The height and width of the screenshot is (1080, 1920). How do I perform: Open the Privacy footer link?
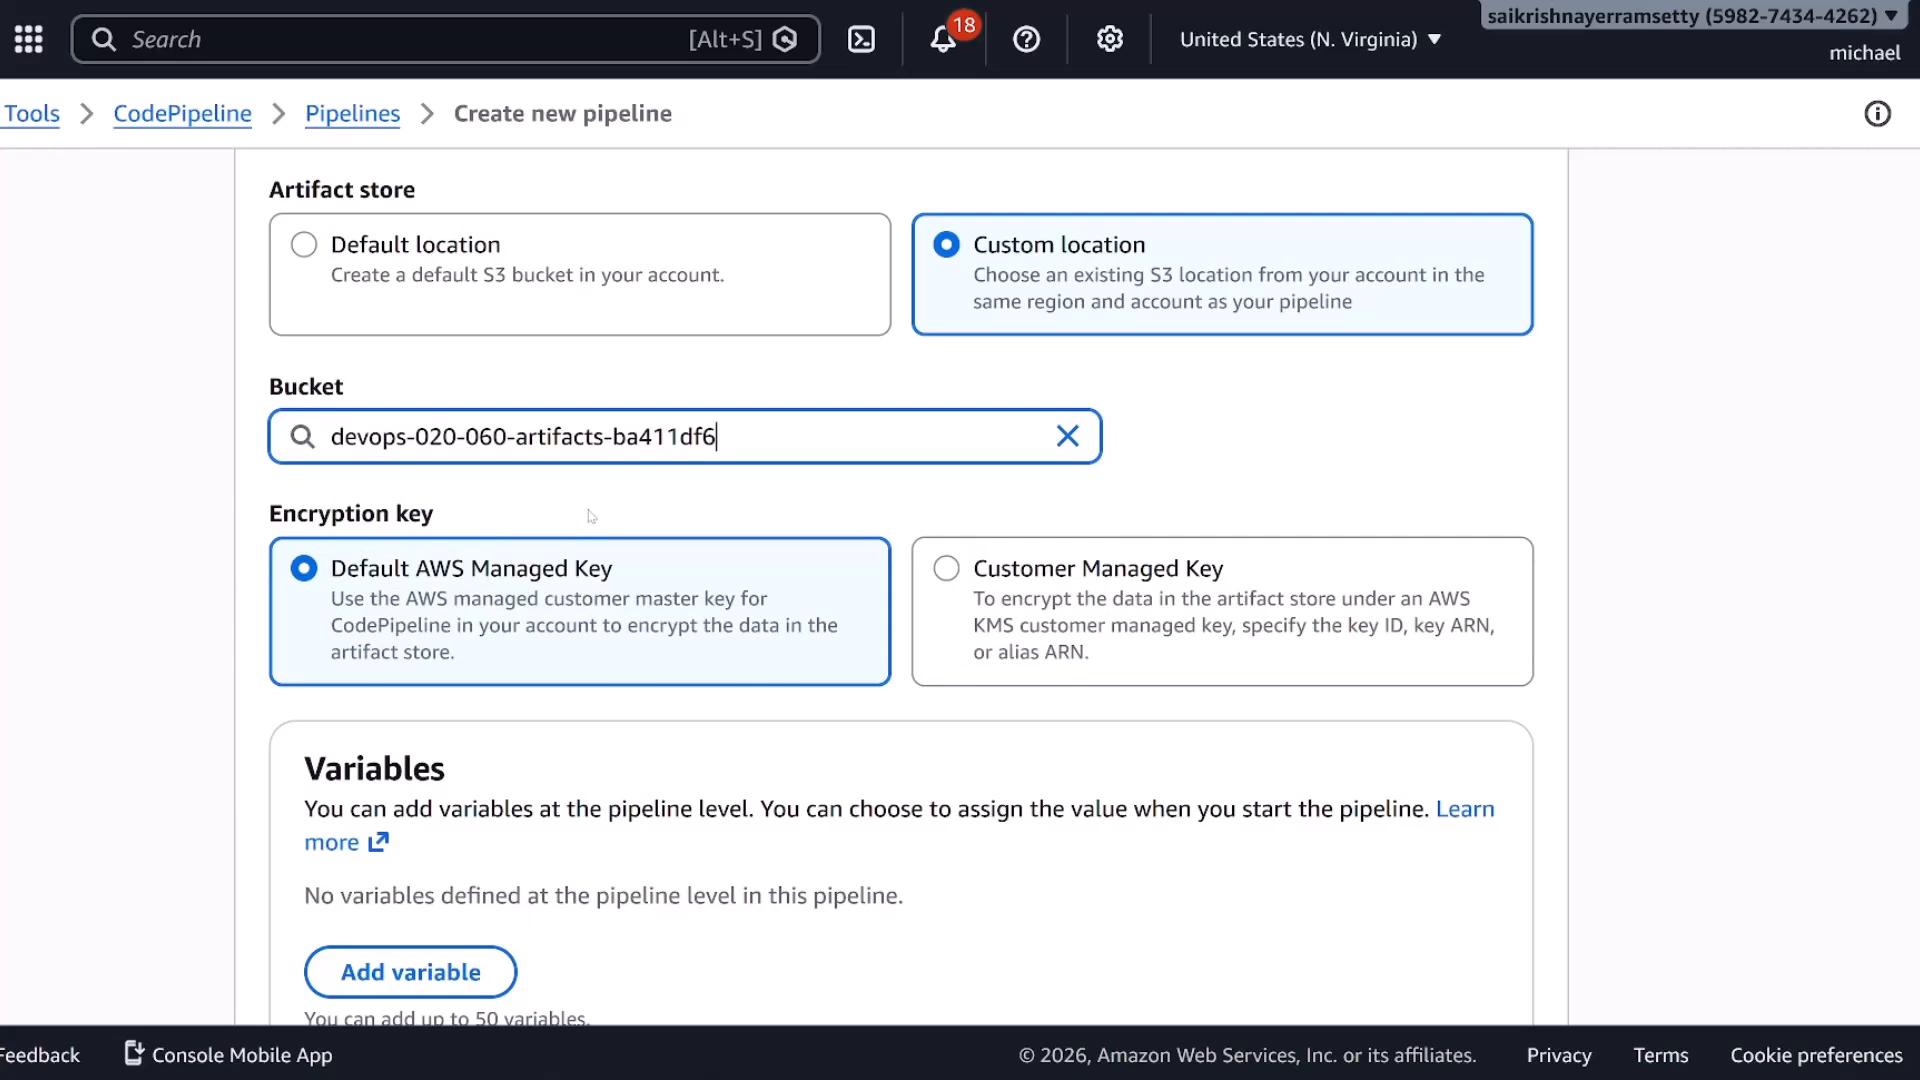(x=1558, y=1055)
